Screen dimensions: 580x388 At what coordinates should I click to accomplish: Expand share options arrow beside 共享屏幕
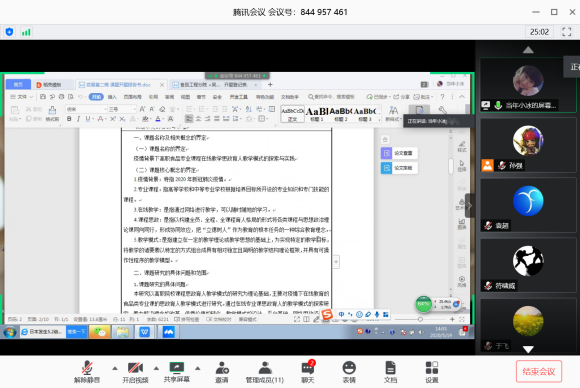point(198,368)
